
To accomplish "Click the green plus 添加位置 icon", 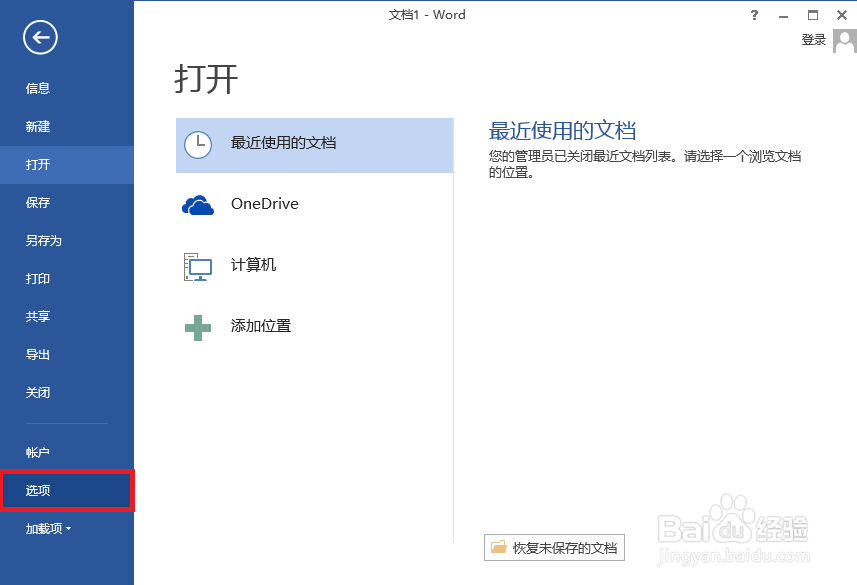I will point(197,326).
